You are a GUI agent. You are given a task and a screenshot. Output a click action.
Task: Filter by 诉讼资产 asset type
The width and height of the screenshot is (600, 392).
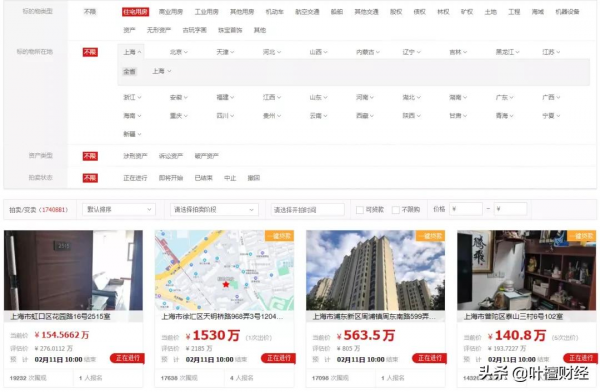click(x=171, y=156)
